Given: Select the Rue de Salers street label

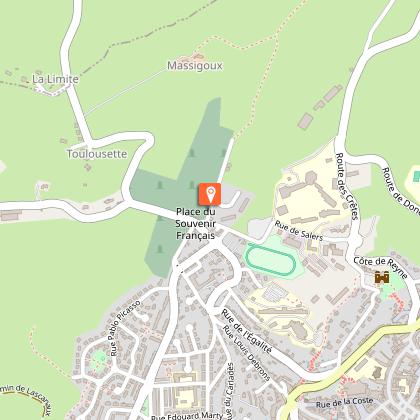Looking at the screenshot, I should click(x=299, y=231).
